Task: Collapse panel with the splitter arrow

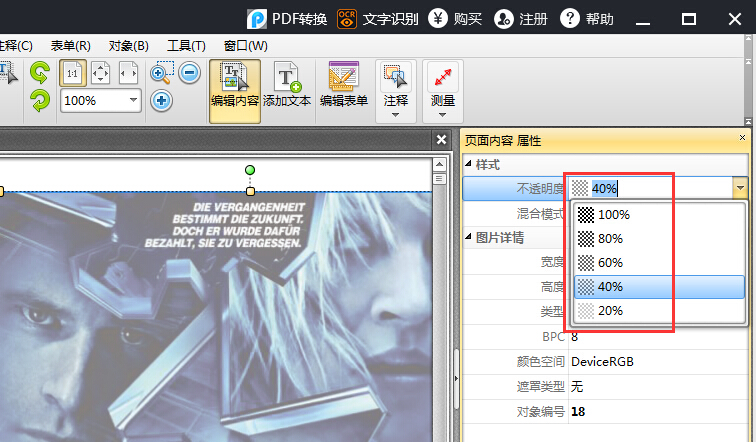Action: (x=456, y=378)
